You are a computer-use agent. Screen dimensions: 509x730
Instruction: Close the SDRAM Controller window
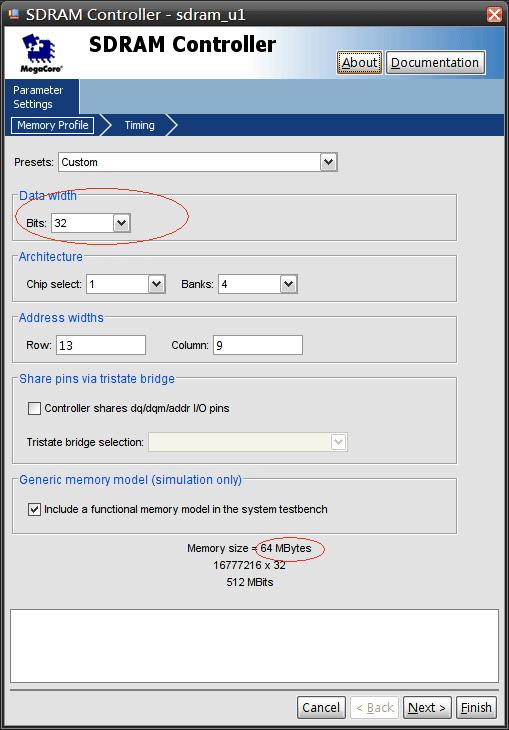(x=494, y=14)
